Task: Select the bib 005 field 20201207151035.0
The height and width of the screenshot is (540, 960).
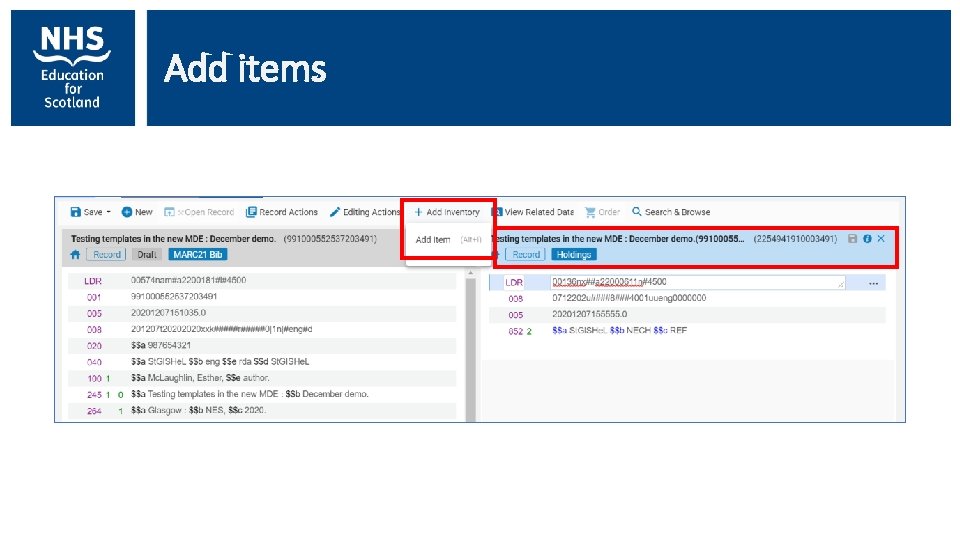Action: [x=262, y=313]
